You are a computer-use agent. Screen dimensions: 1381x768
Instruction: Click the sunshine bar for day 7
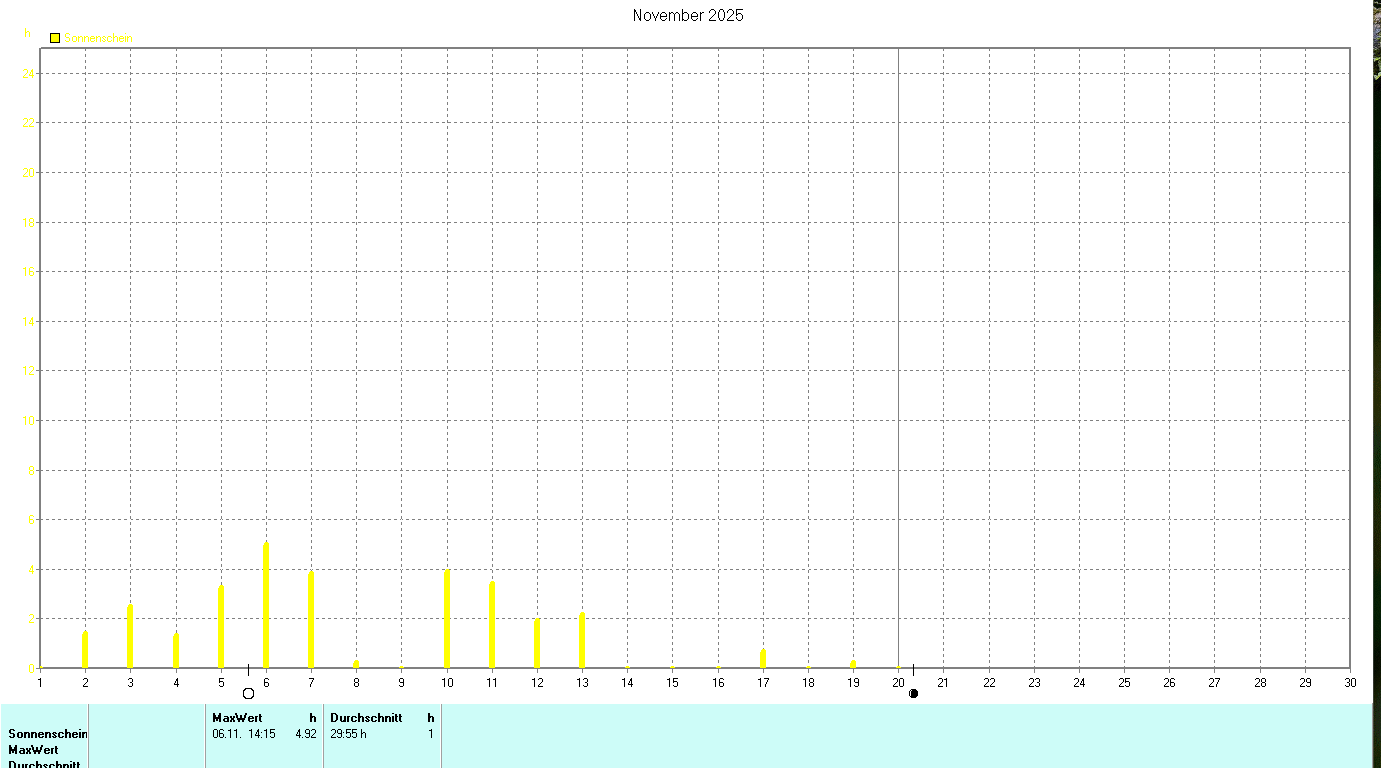(x=311, y=620)
